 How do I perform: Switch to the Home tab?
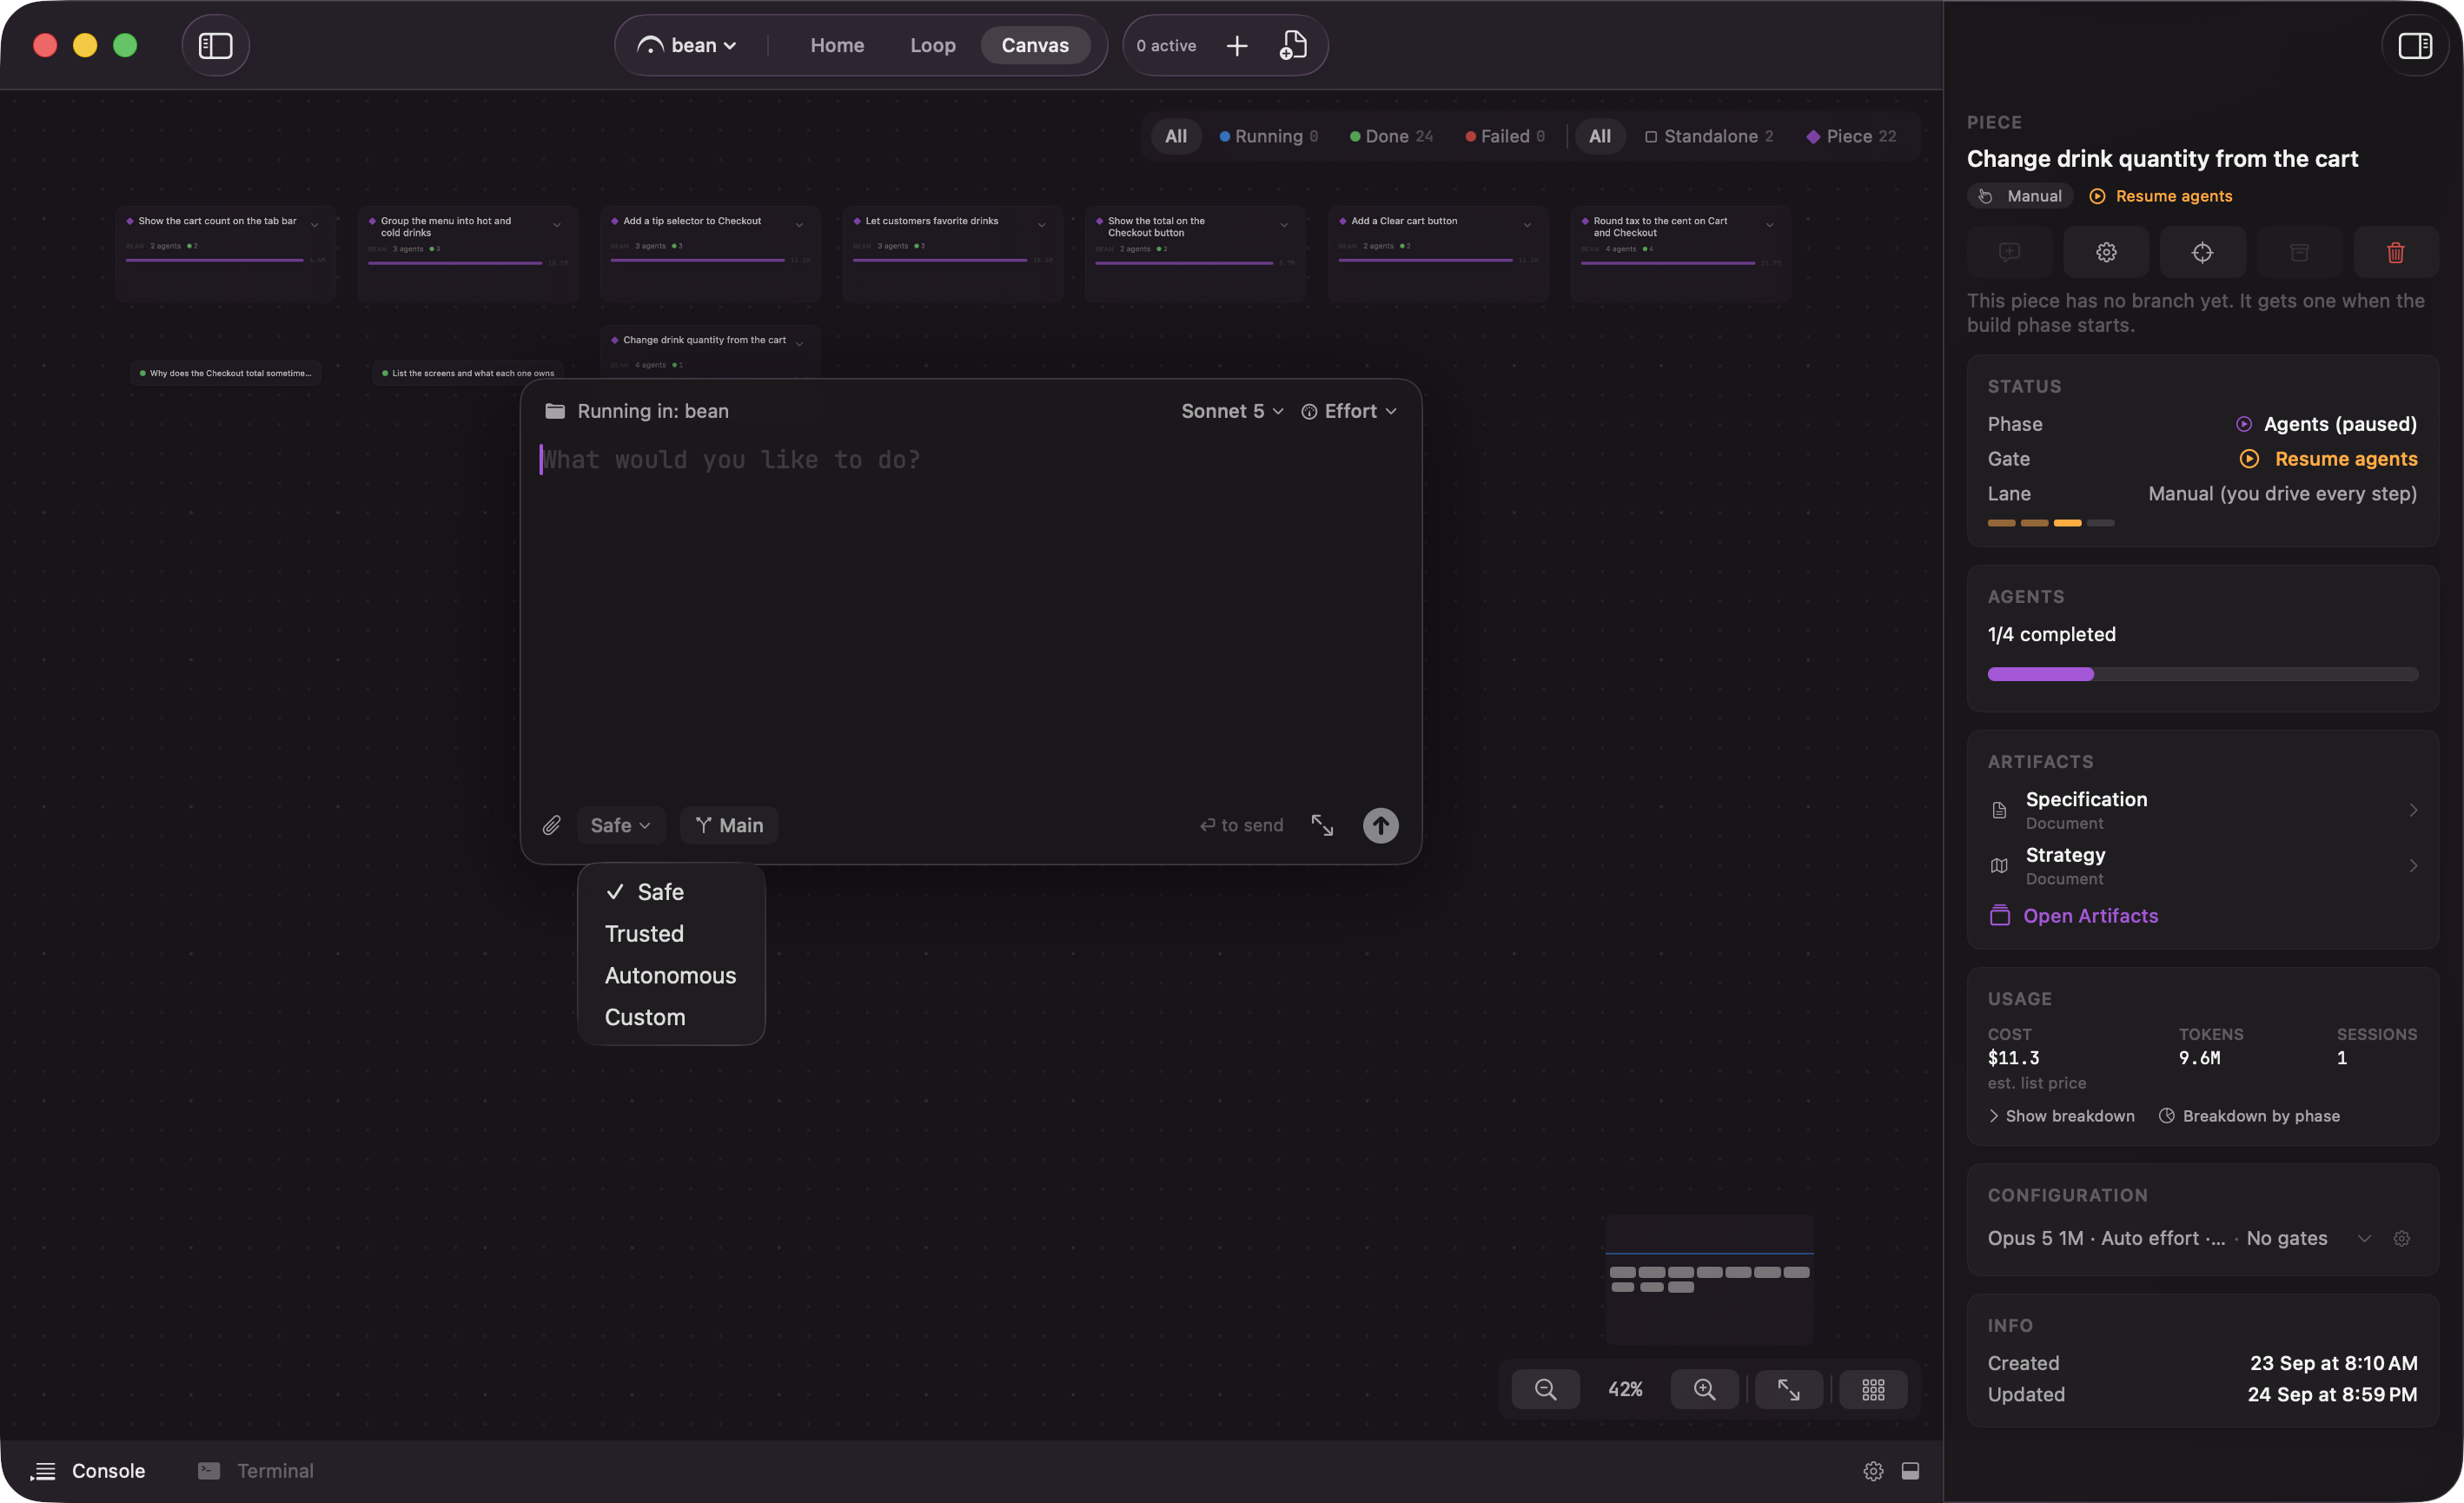coord(837,45)
